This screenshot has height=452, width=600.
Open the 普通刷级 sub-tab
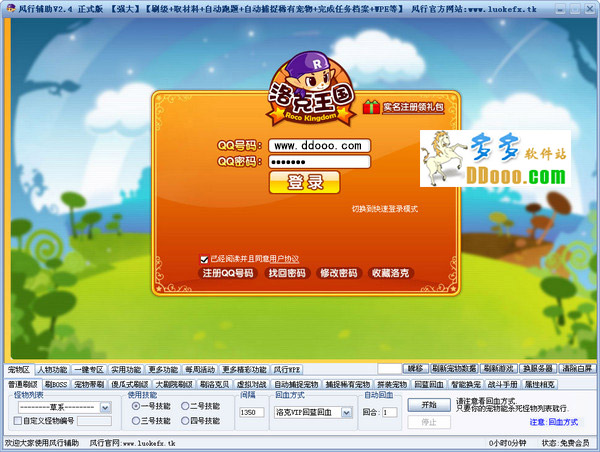coord(23,384)
